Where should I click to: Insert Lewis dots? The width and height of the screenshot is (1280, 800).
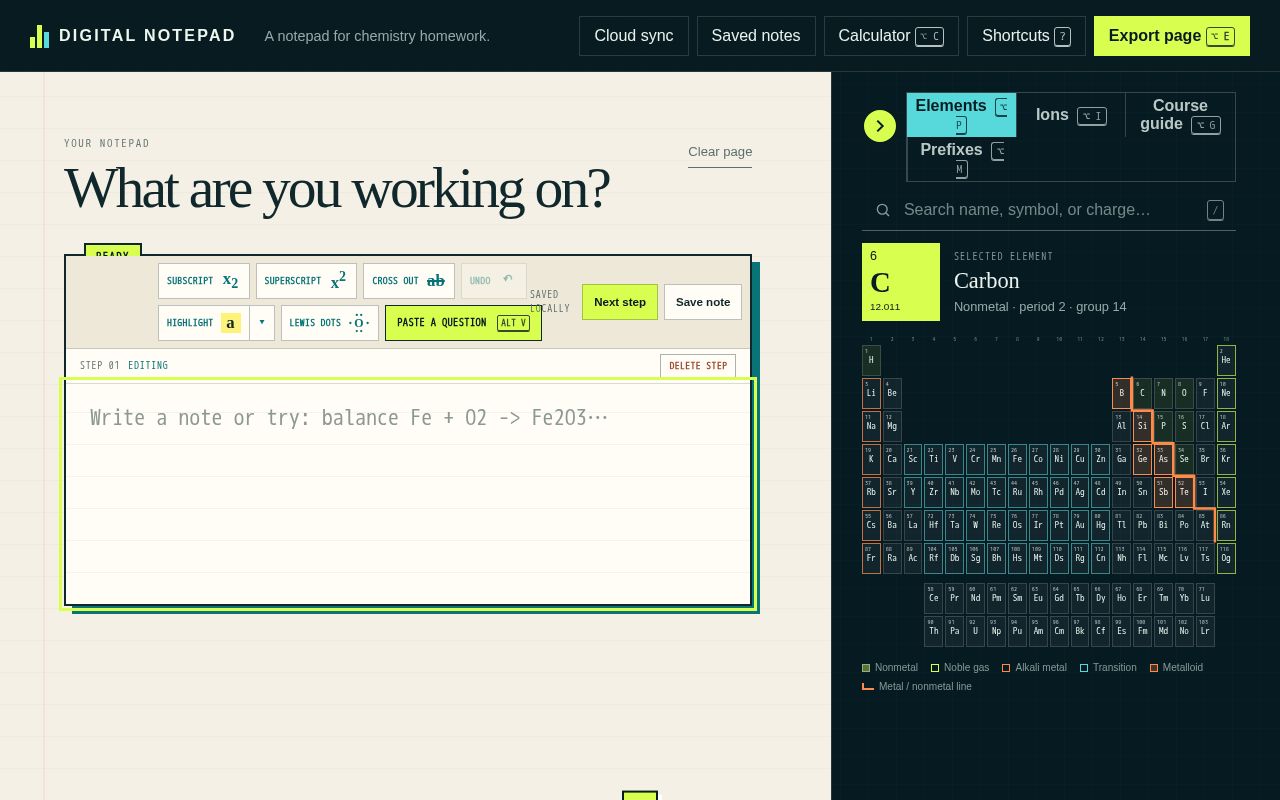[330, 323]
